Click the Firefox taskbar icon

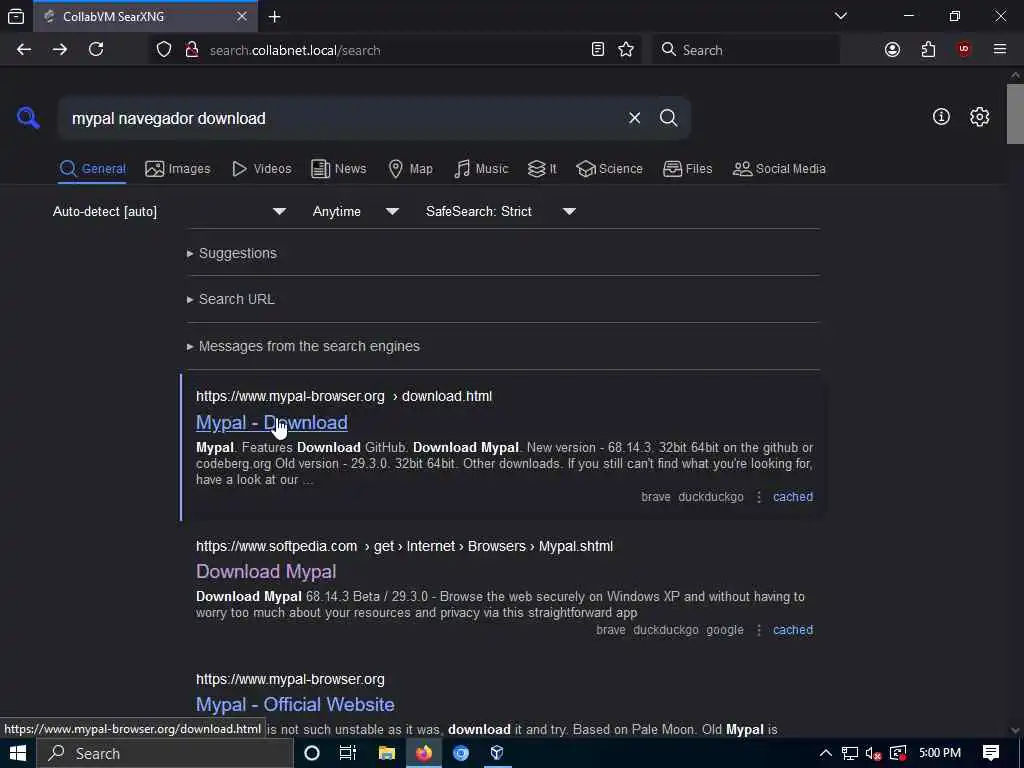(x=424, y=753)
